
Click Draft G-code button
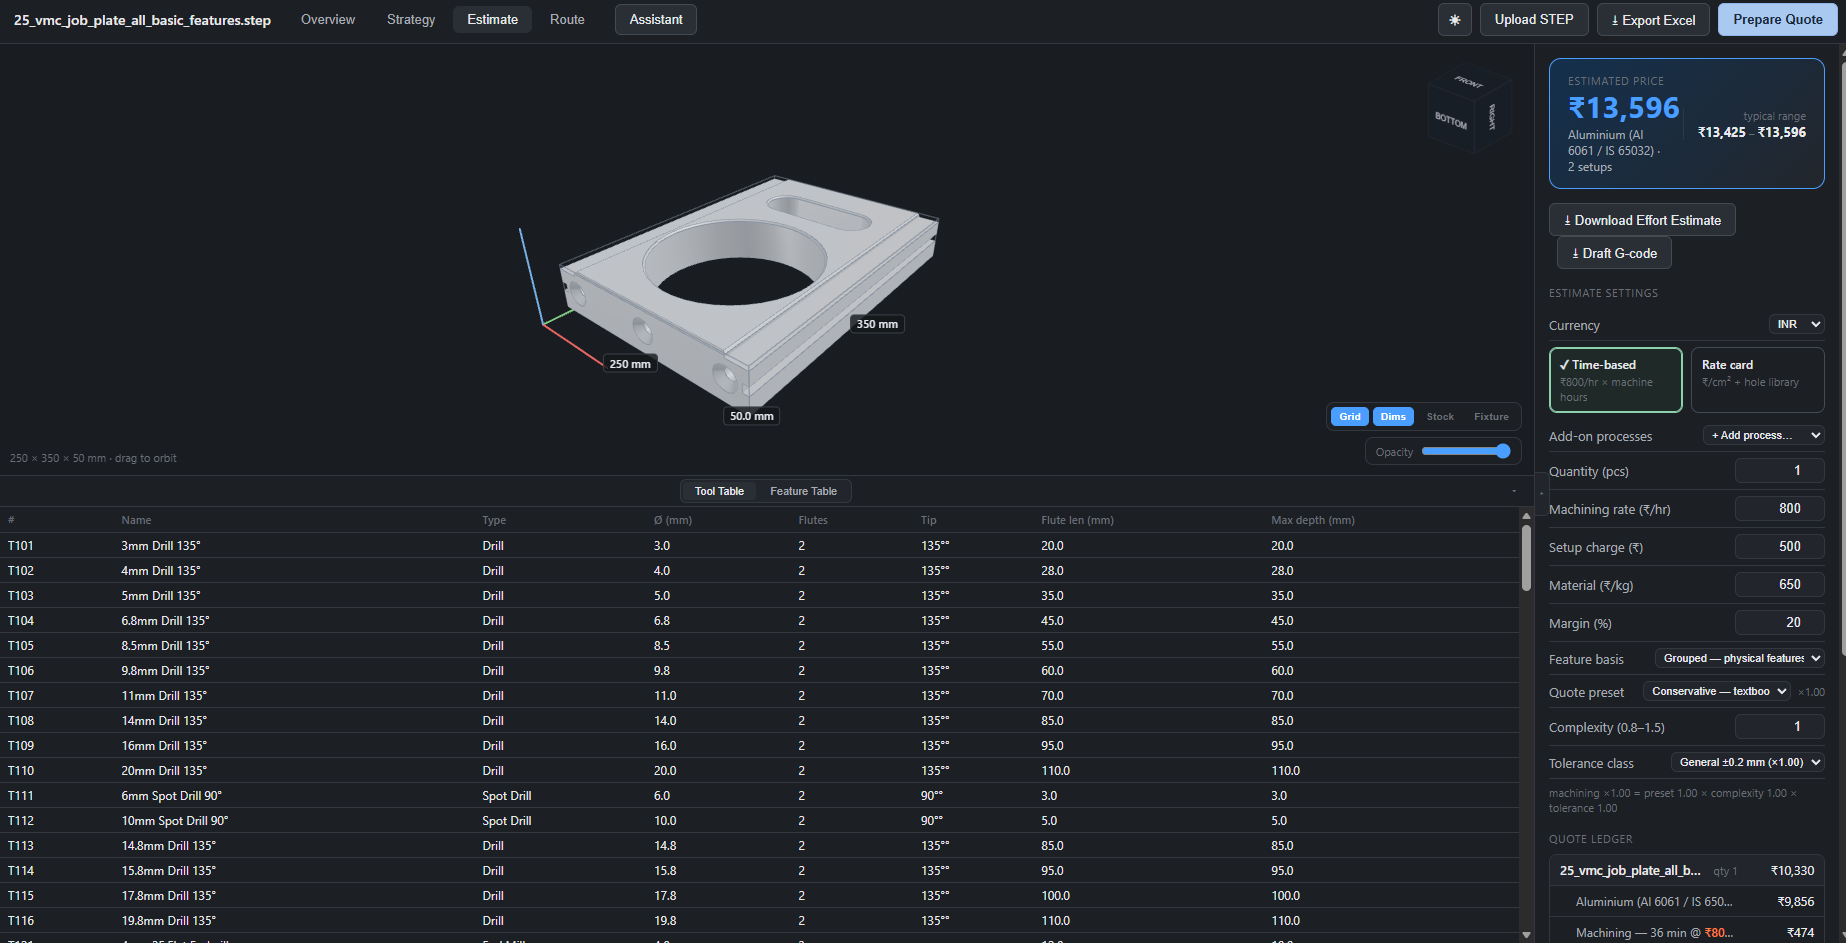1614,253
